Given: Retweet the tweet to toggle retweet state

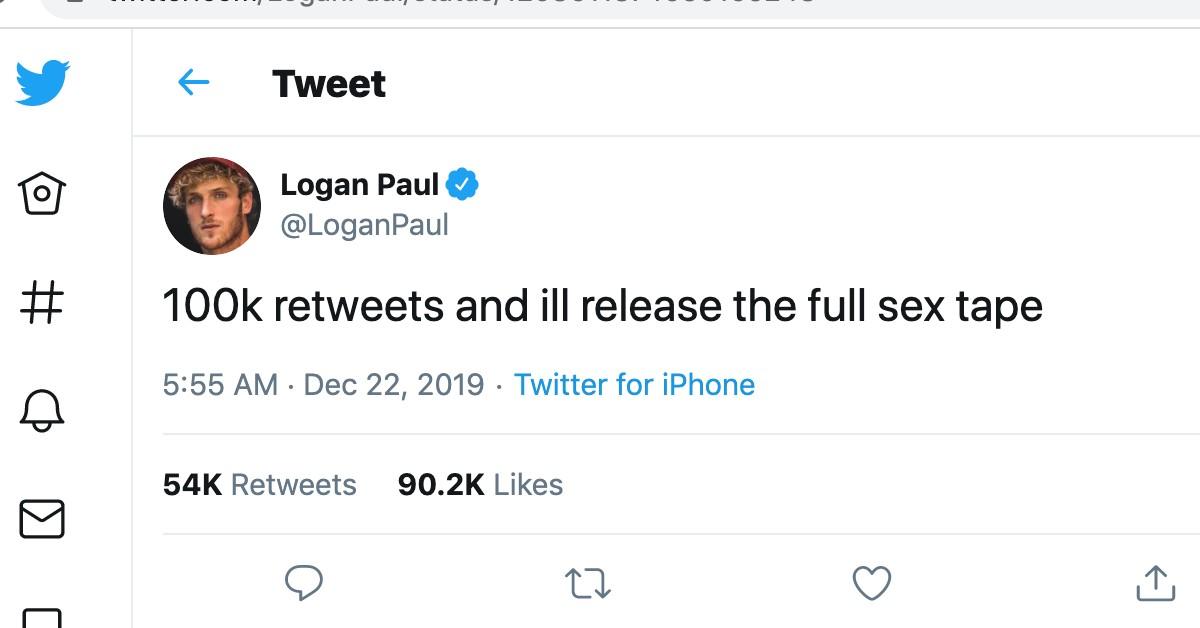Looking at the screenshot, I should (x=589, y=580).
